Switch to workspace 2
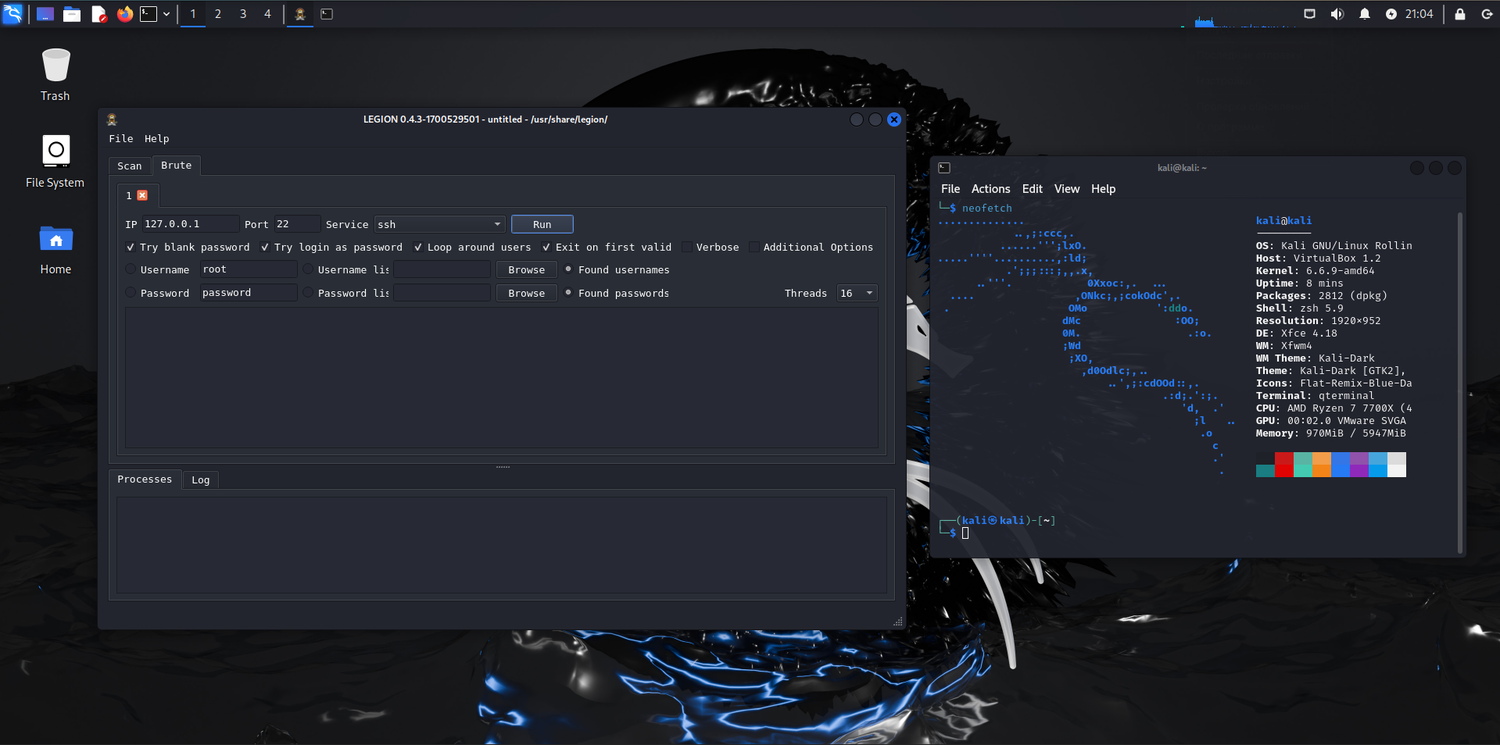 coord(218,14)
